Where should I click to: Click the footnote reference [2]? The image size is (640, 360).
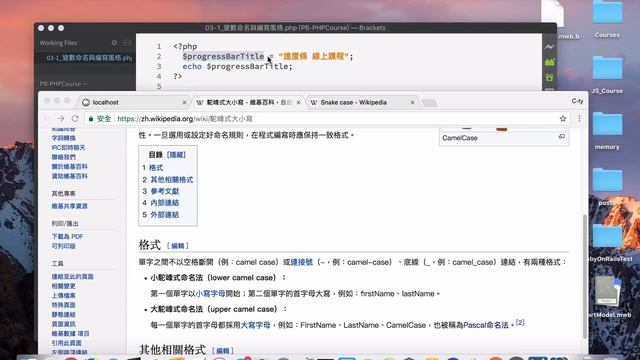tap(520, 322)
